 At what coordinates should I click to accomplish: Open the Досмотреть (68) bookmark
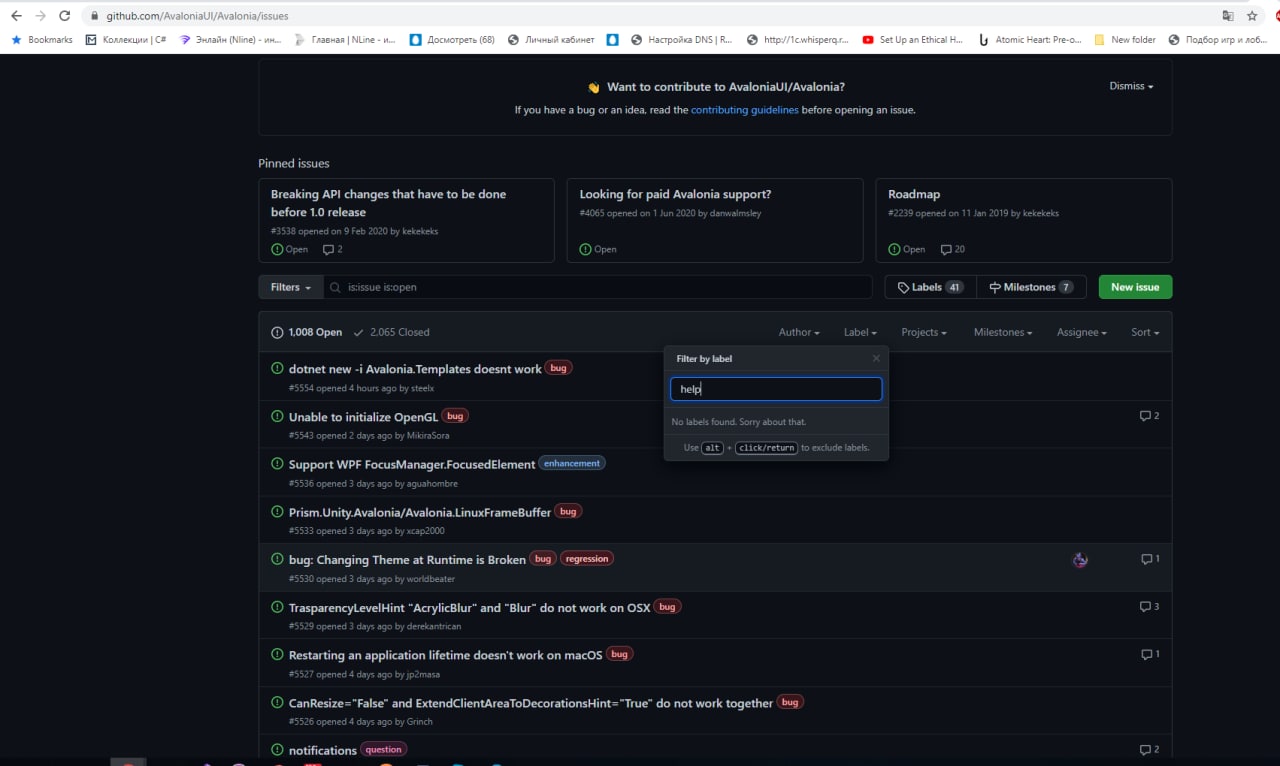tap(452, 40)
